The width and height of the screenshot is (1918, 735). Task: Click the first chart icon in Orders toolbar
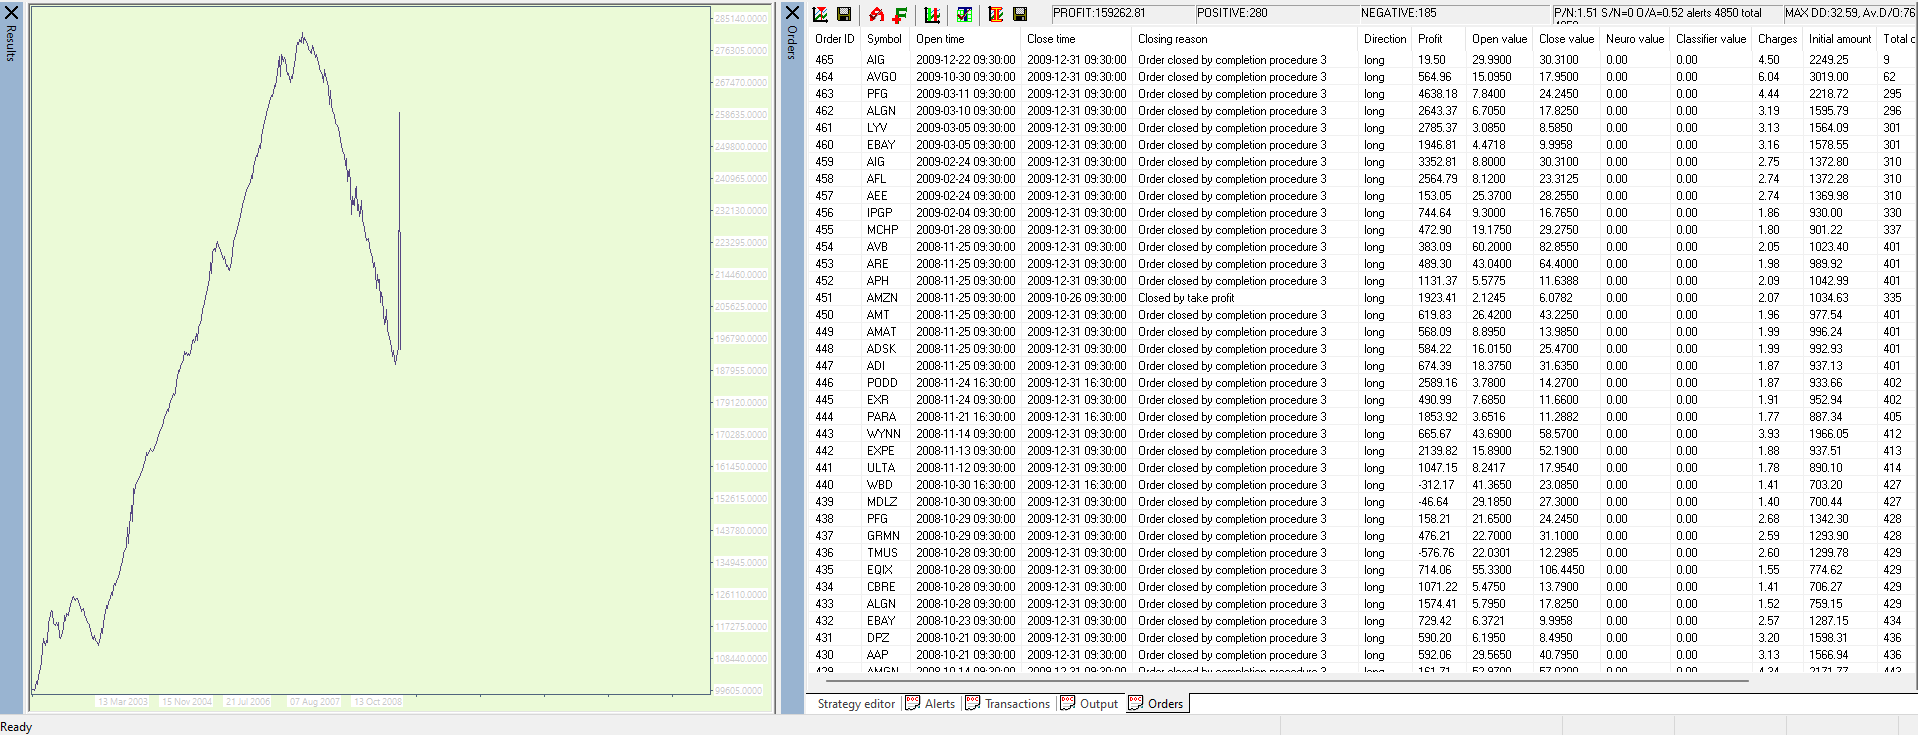click(x=820, y=14)
